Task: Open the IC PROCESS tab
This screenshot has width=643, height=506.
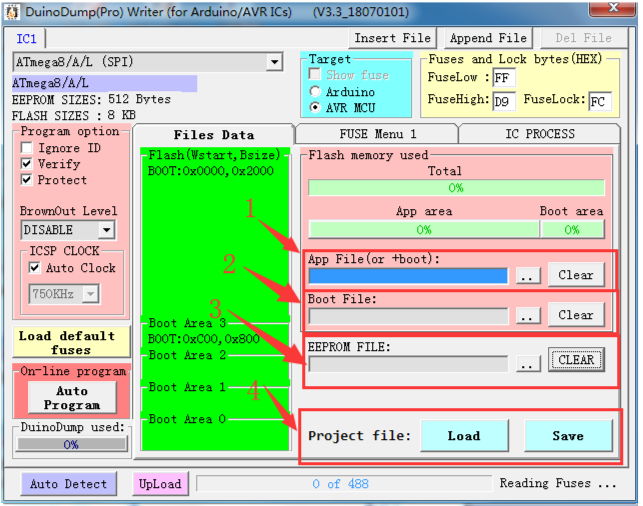Action: [540, 134]
